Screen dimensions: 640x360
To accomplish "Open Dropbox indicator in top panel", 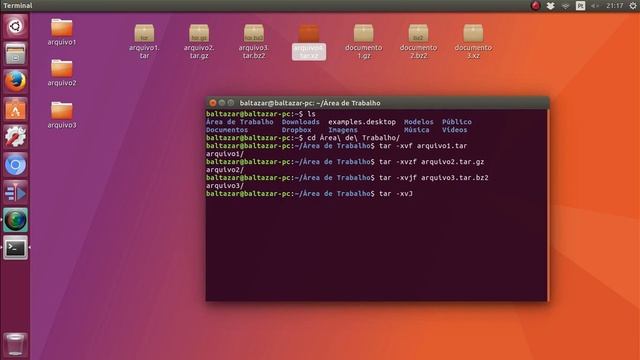I will click(x=550, y=5).
